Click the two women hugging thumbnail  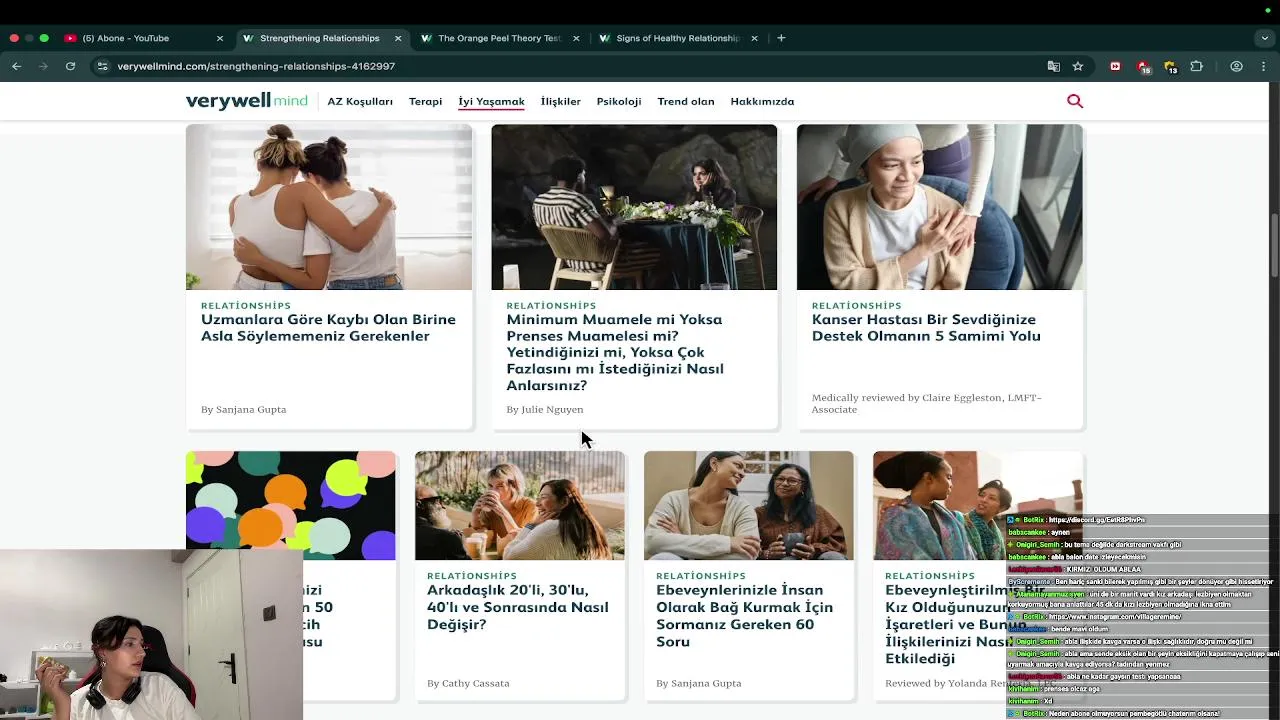(x=329, y=207)
